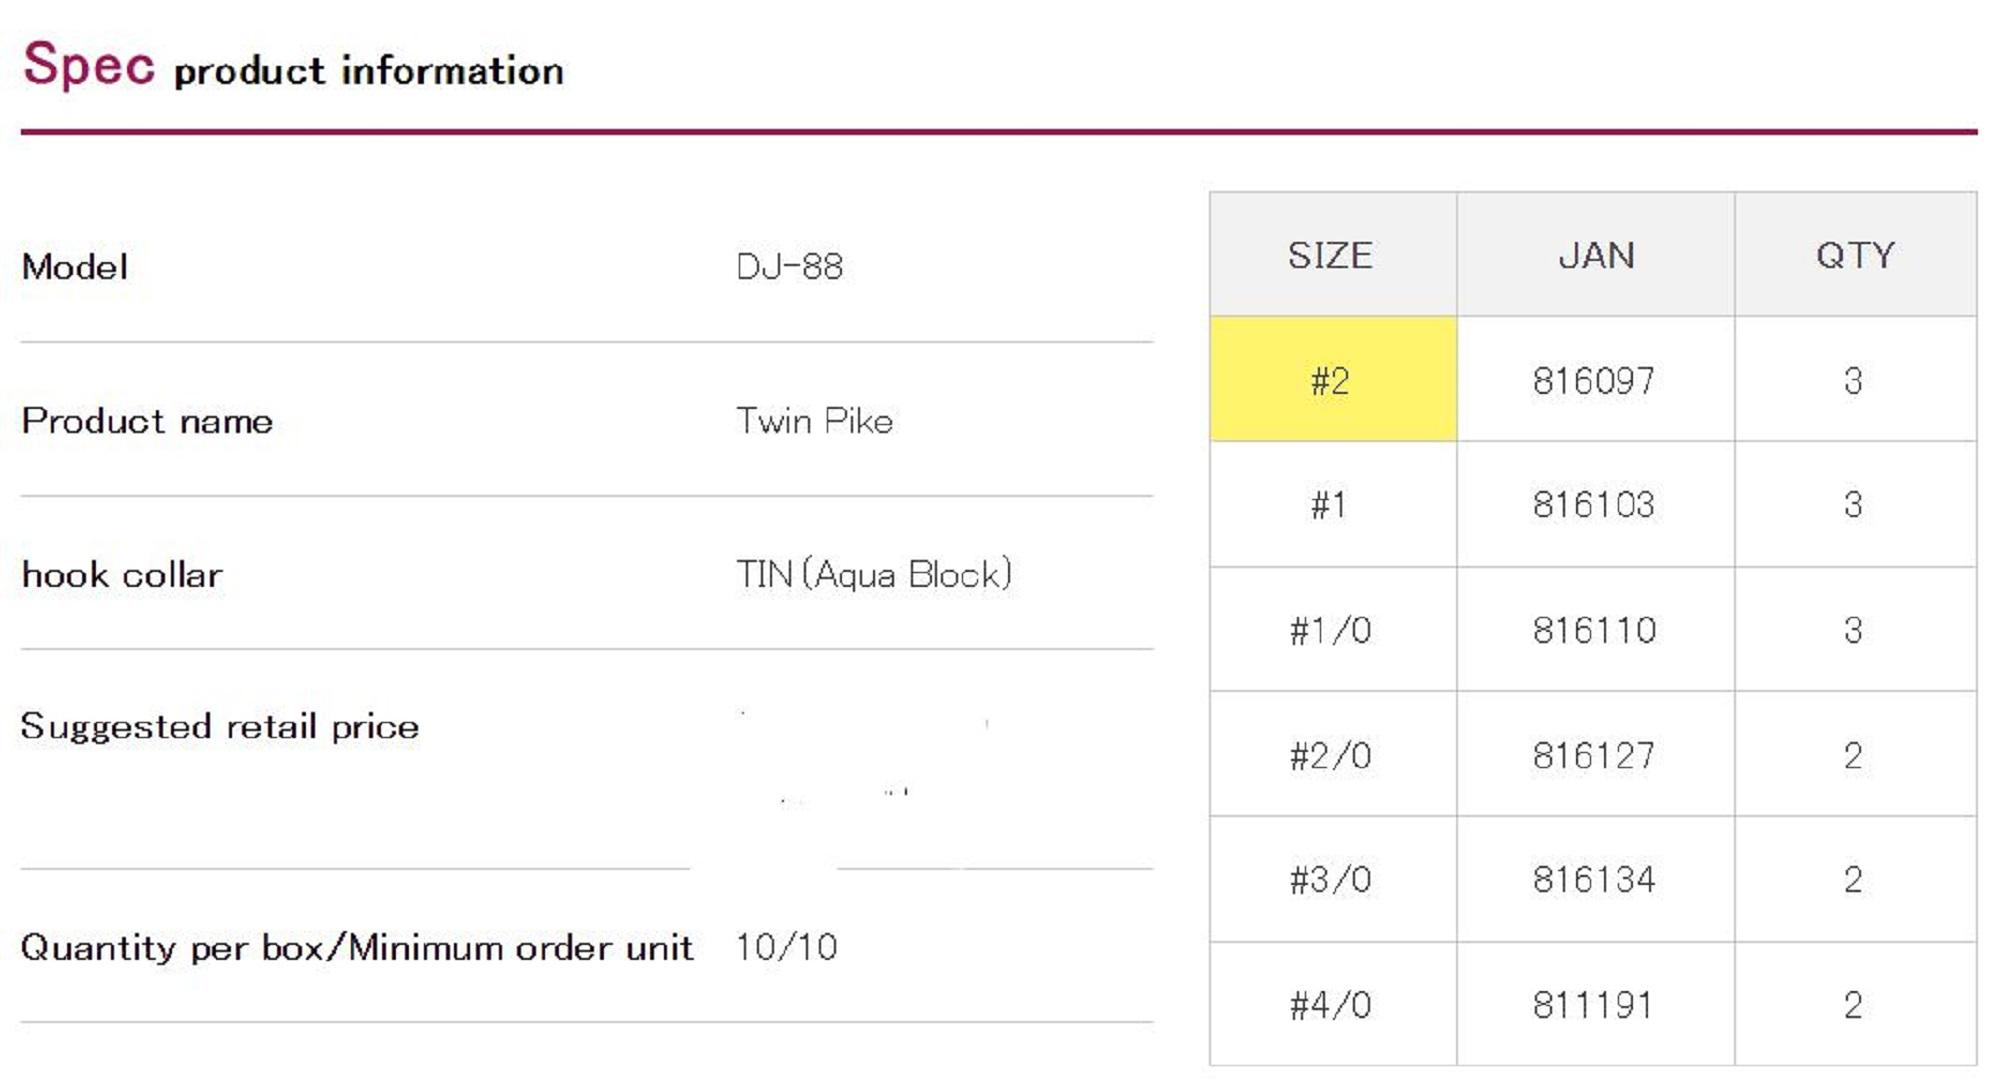The width and height of the screenshot is (2000, 1087).
Task: Click the 10/10 quantity value
Action: (x=787, y=947)
